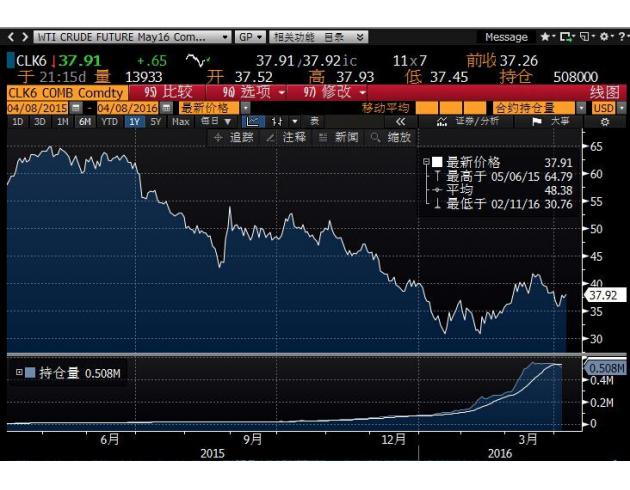Click the help question mark icon
The image size is (630, 490).
620,37
